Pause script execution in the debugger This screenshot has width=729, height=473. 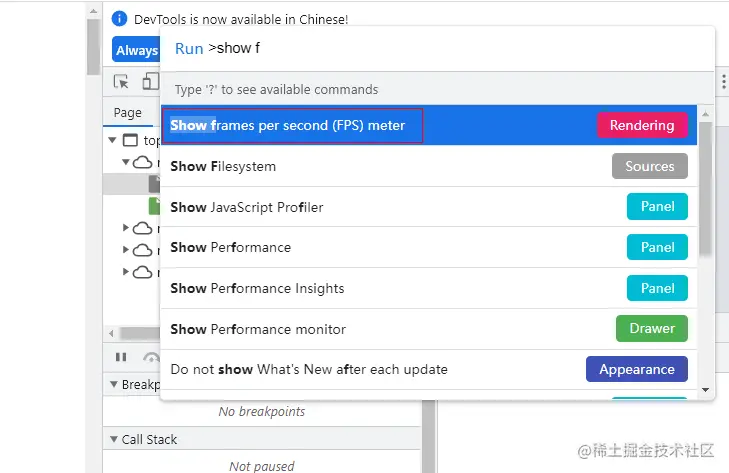click(x=121, y=357)
